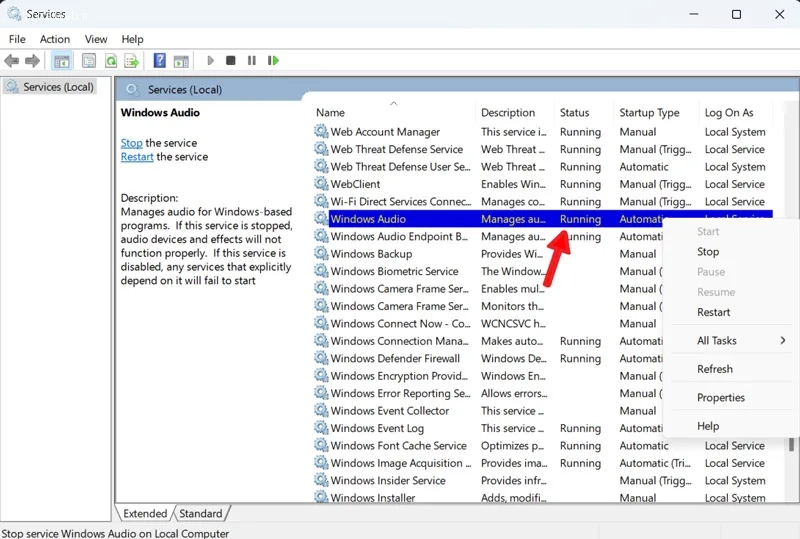
Task: Click the Pause Service toolbar icon
Action: coord(252,61)
